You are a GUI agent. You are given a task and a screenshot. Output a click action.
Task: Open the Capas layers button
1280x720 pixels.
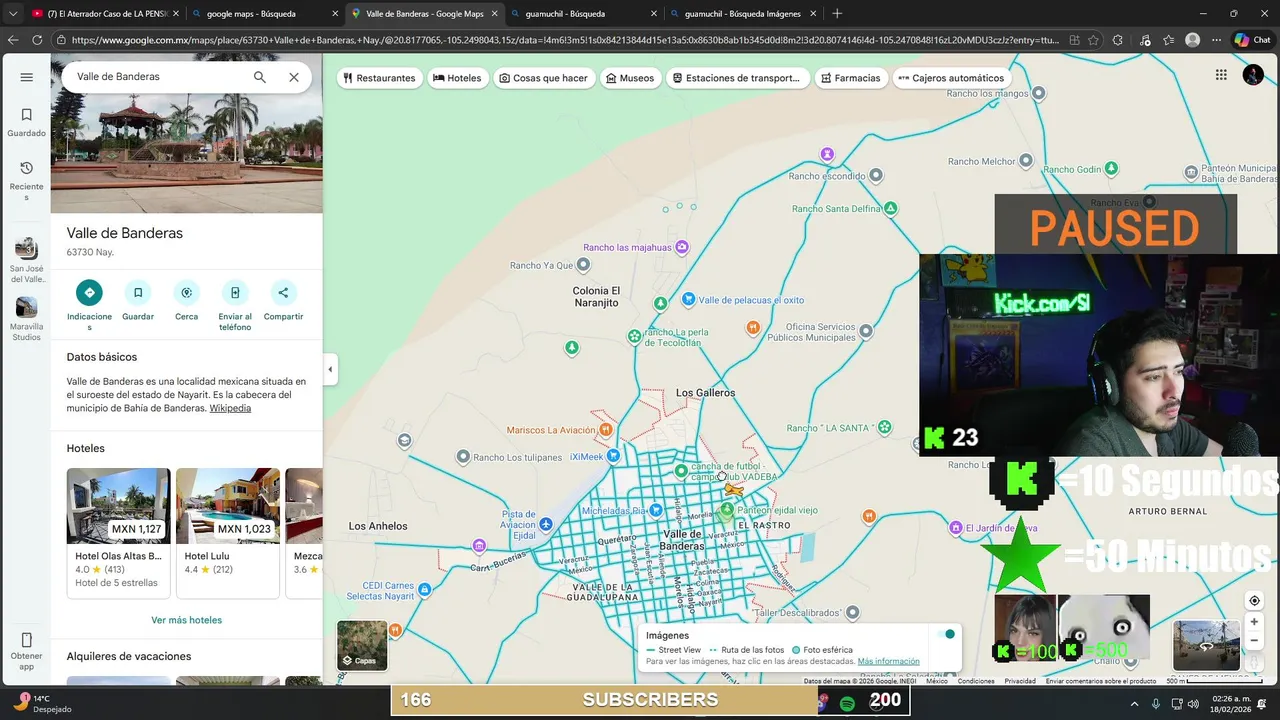pyautogui.click(x=362, y=646)
